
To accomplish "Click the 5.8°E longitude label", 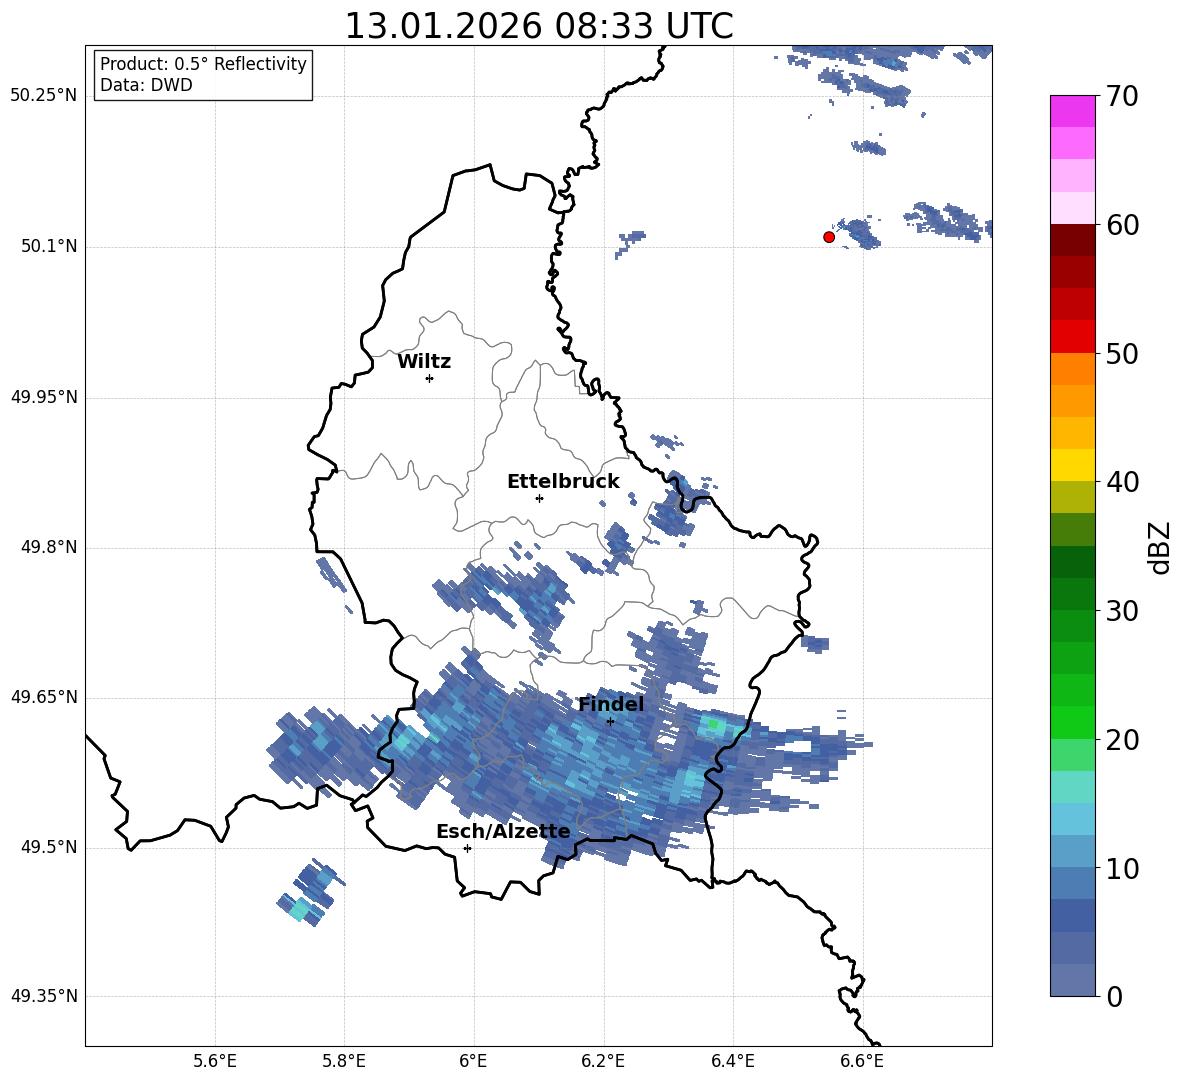I will pyautogui.click(x=344, y=1061).
